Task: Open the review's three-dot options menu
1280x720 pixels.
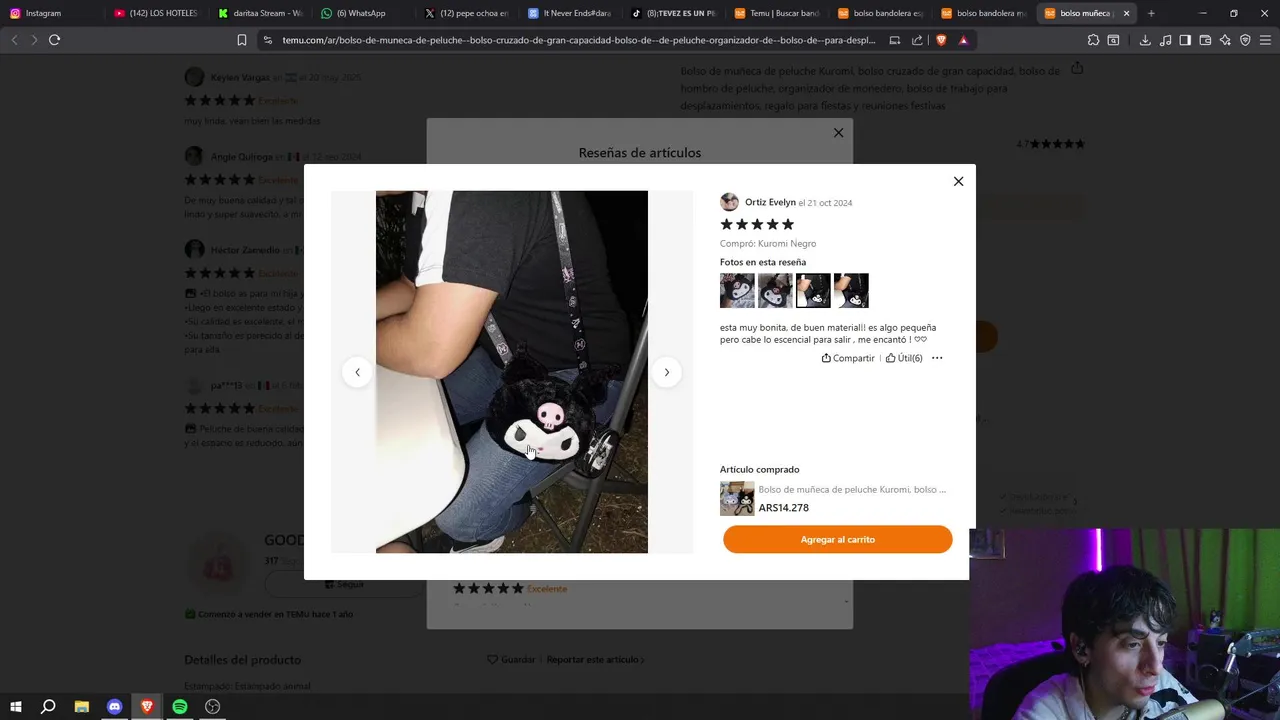Action: pos(937,358)
